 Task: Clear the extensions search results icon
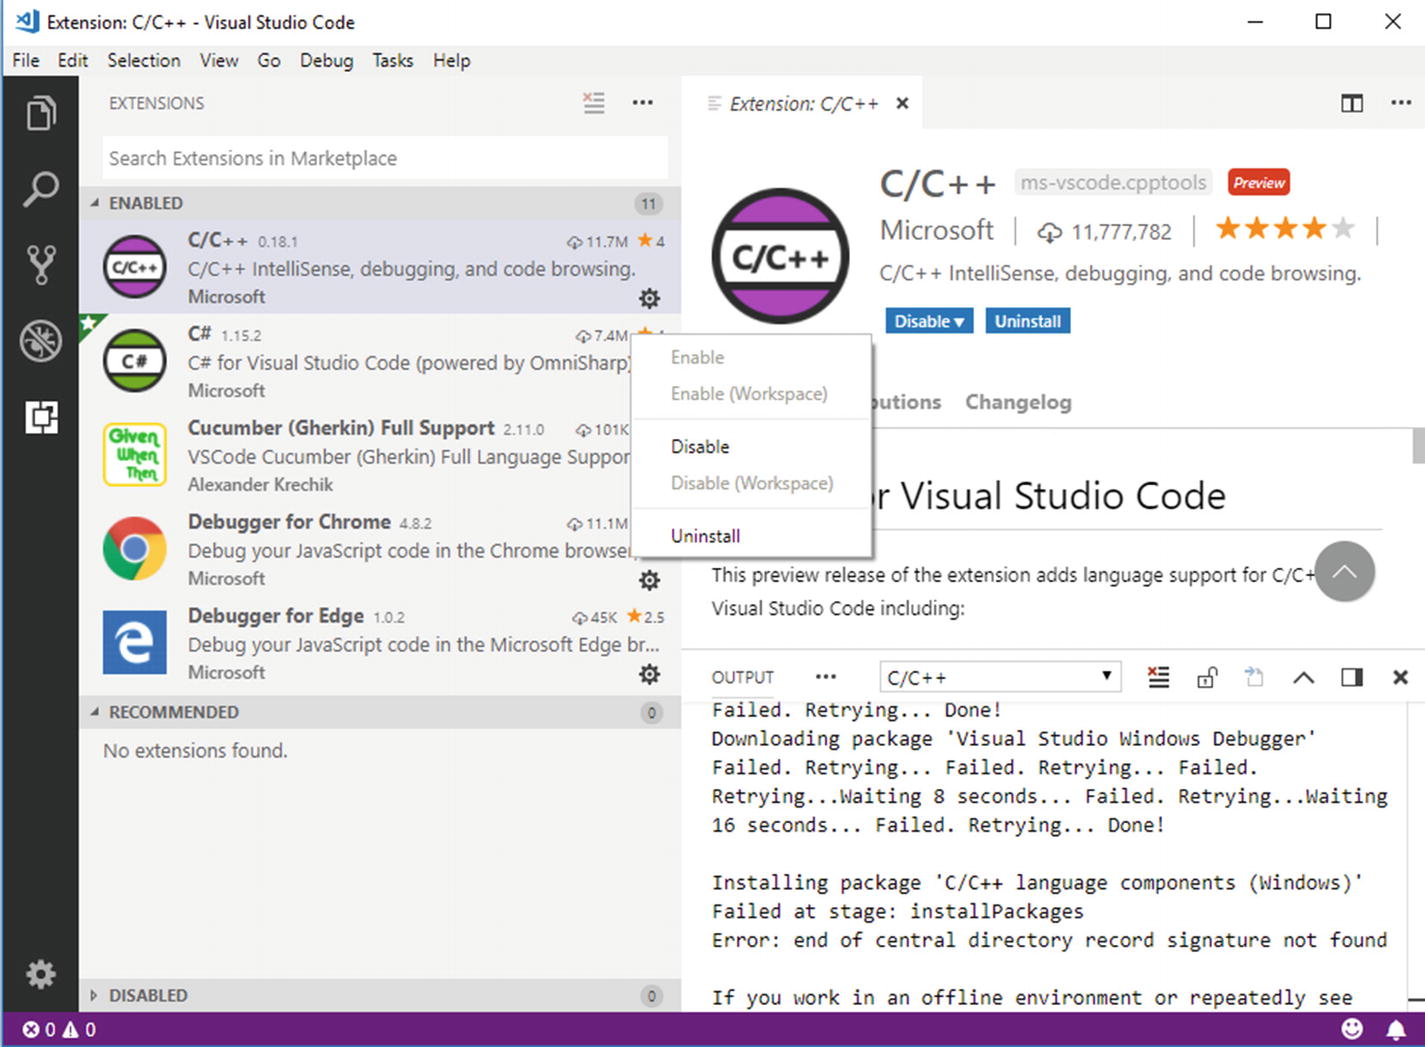point(594,103)
